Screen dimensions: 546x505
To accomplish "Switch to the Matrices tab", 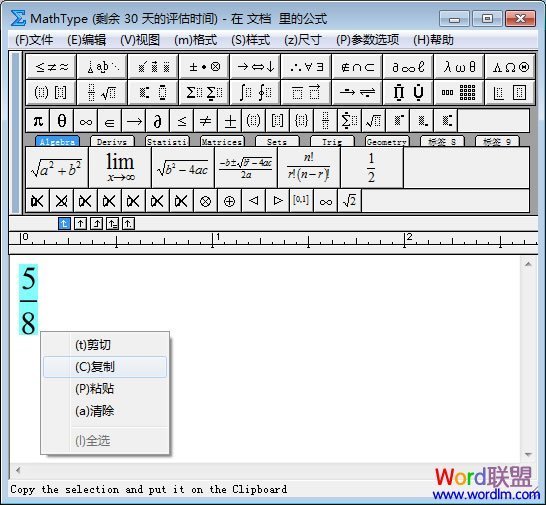I will (x=222, y=141).
